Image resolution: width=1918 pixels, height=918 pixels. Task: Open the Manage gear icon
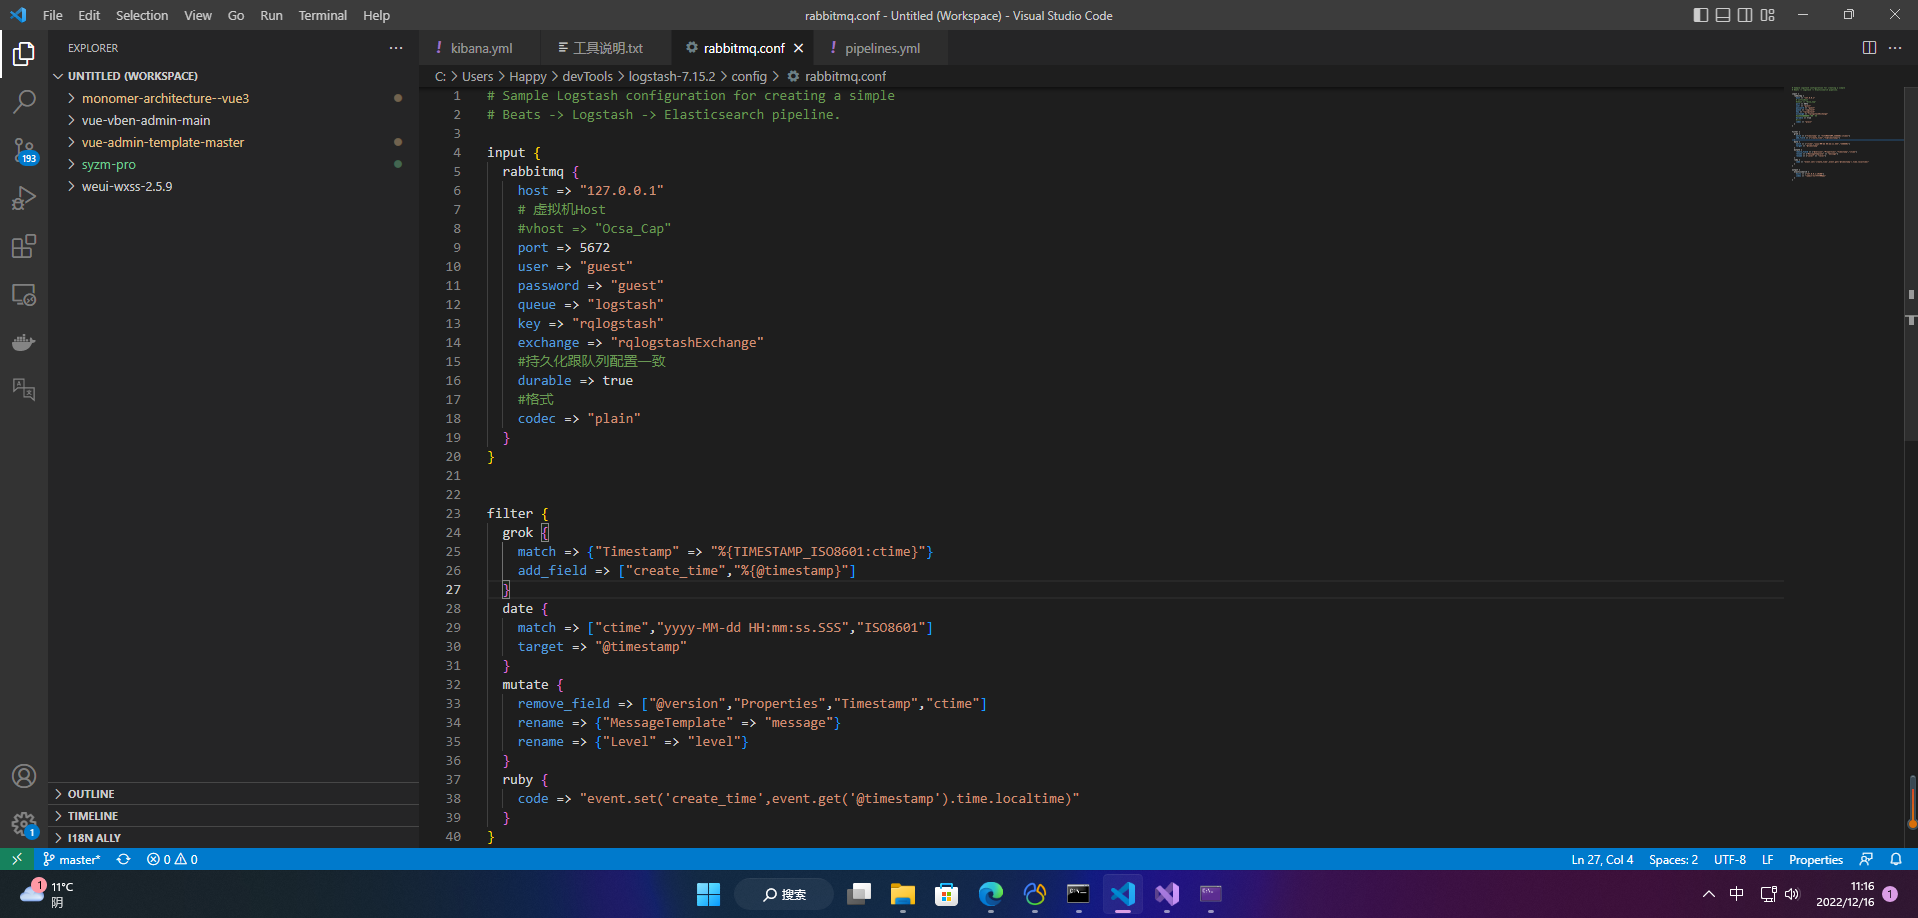coord(24,824)
